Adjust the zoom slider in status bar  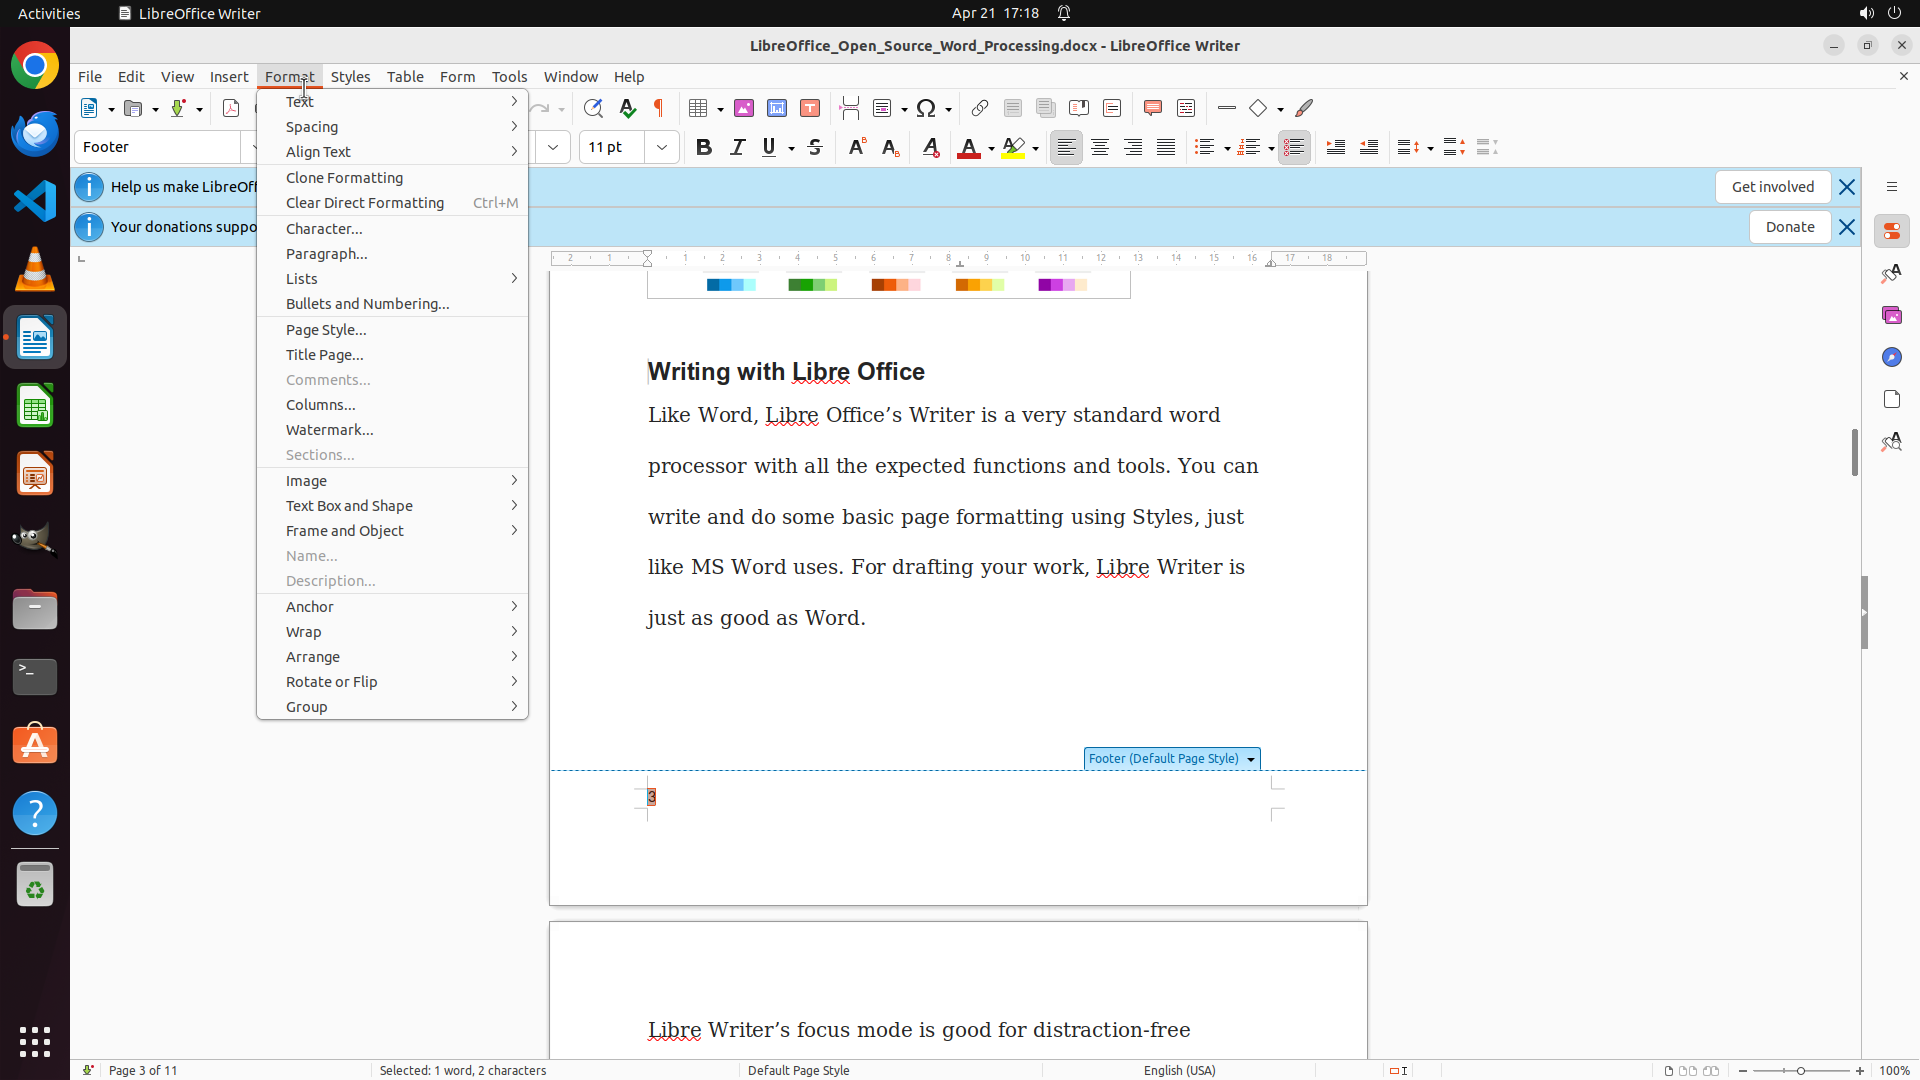[x=1801, y=1070]
